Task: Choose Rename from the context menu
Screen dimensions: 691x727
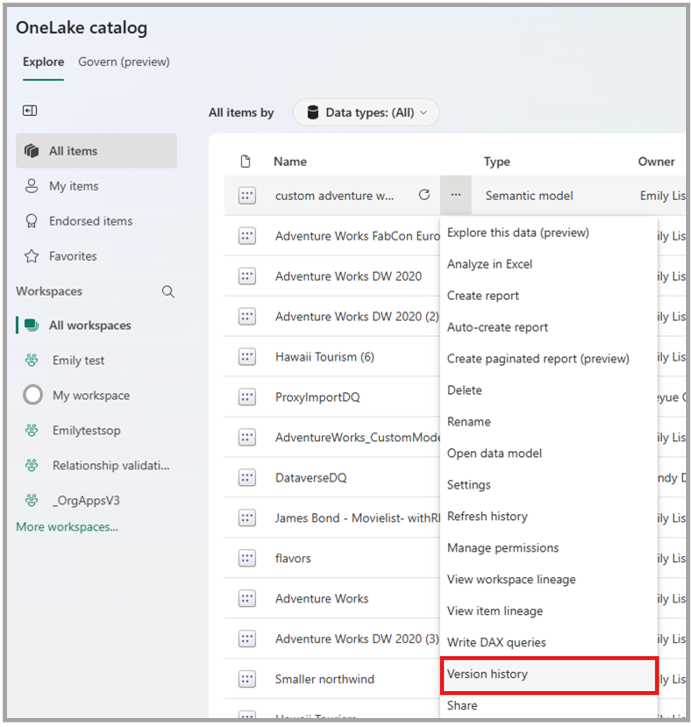Action: click(x=549, y=421)
